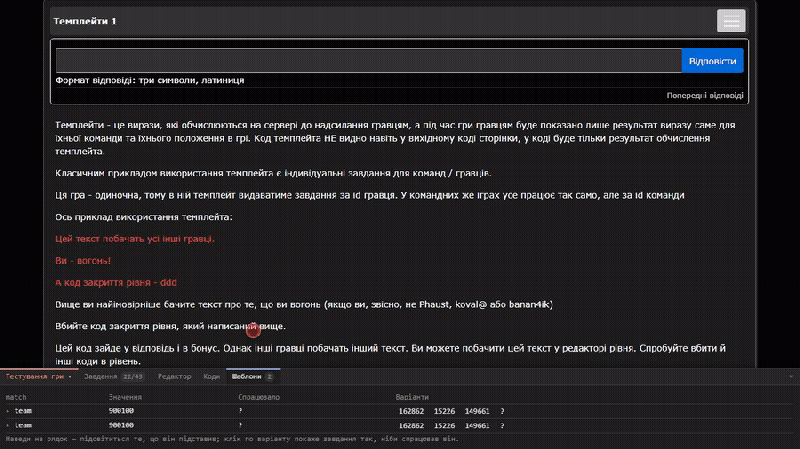Select variant 162862 in the first row
Viewport: 800px width, 449px height.
[x=411, y=411]
